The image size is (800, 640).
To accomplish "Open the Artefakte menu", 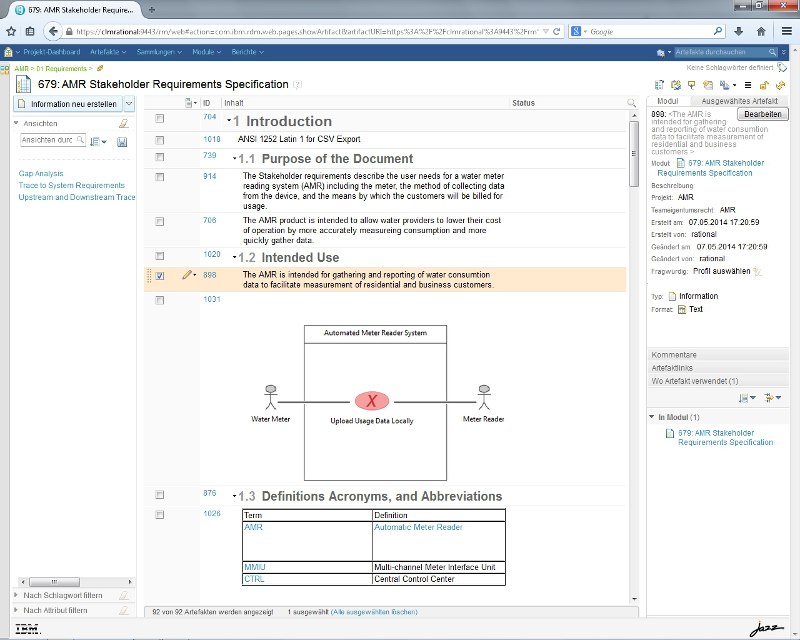I will [x=108, y=52].
